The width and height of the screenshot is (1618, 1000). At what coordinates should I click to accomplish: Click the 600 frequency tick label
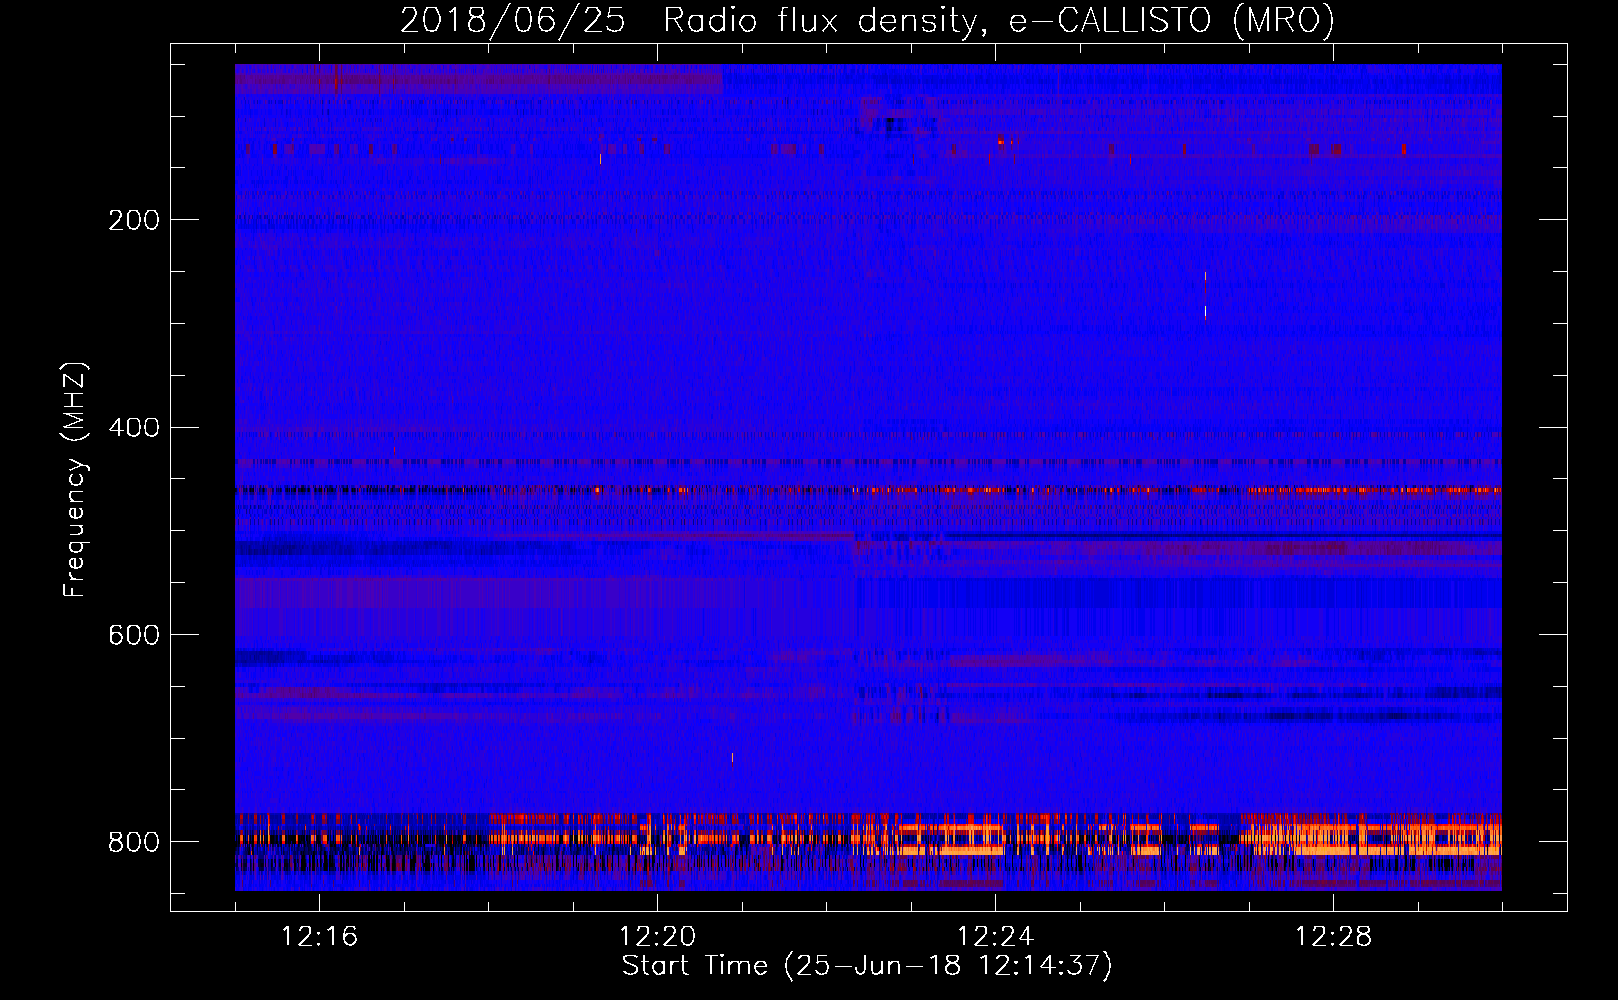(x=134, y=636)
